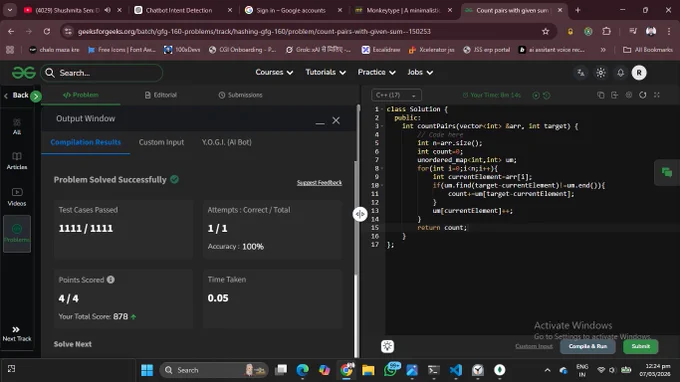The image size is (680, 382).
Task: Click the Points Scored info icon
Action: point(111,280)
